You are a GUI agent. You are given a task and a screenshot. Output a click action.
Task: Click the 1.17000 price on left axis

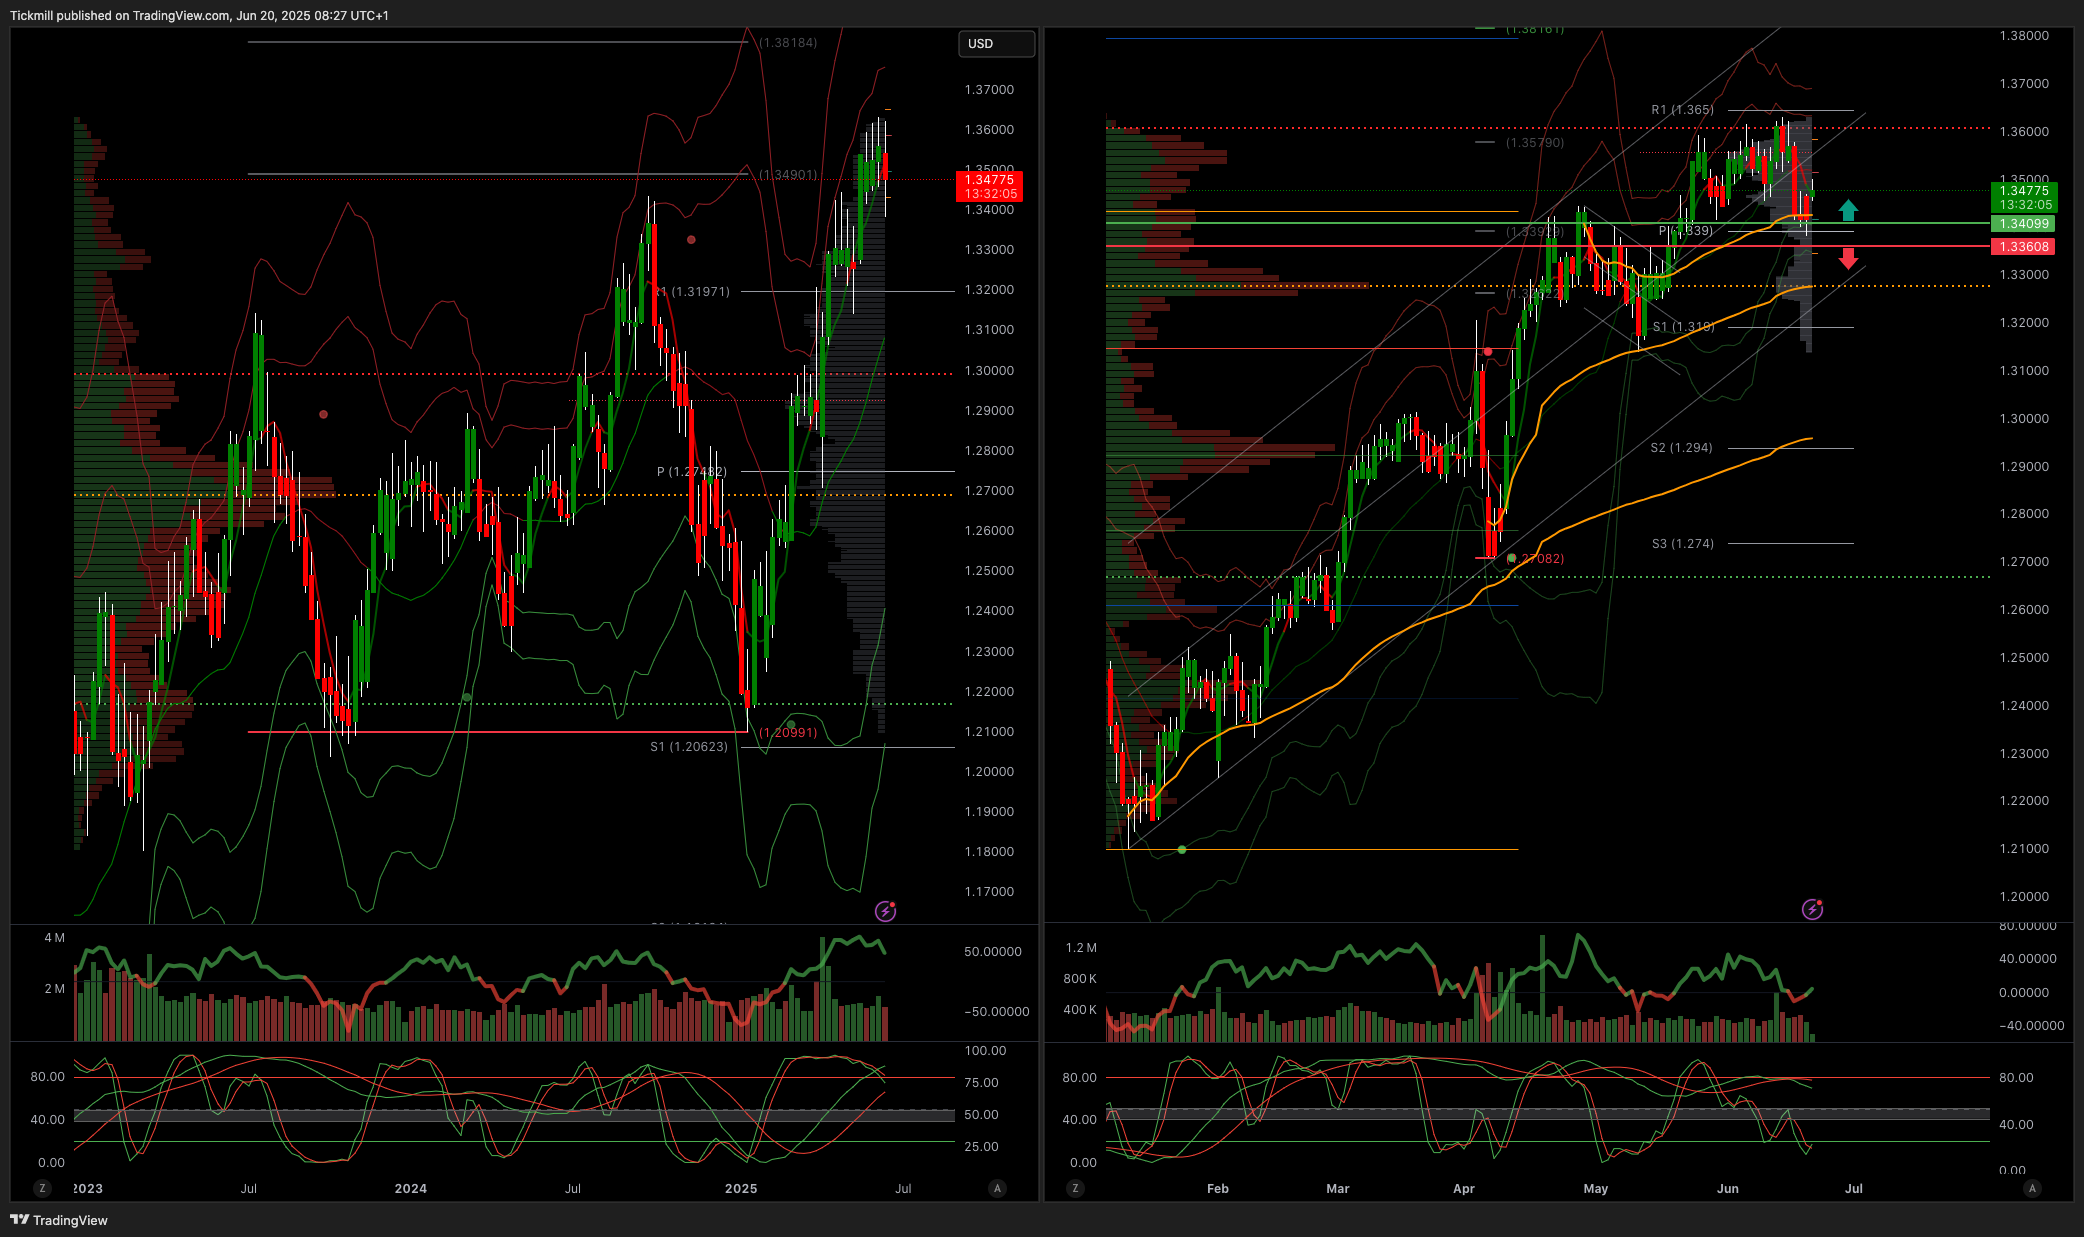989,892
